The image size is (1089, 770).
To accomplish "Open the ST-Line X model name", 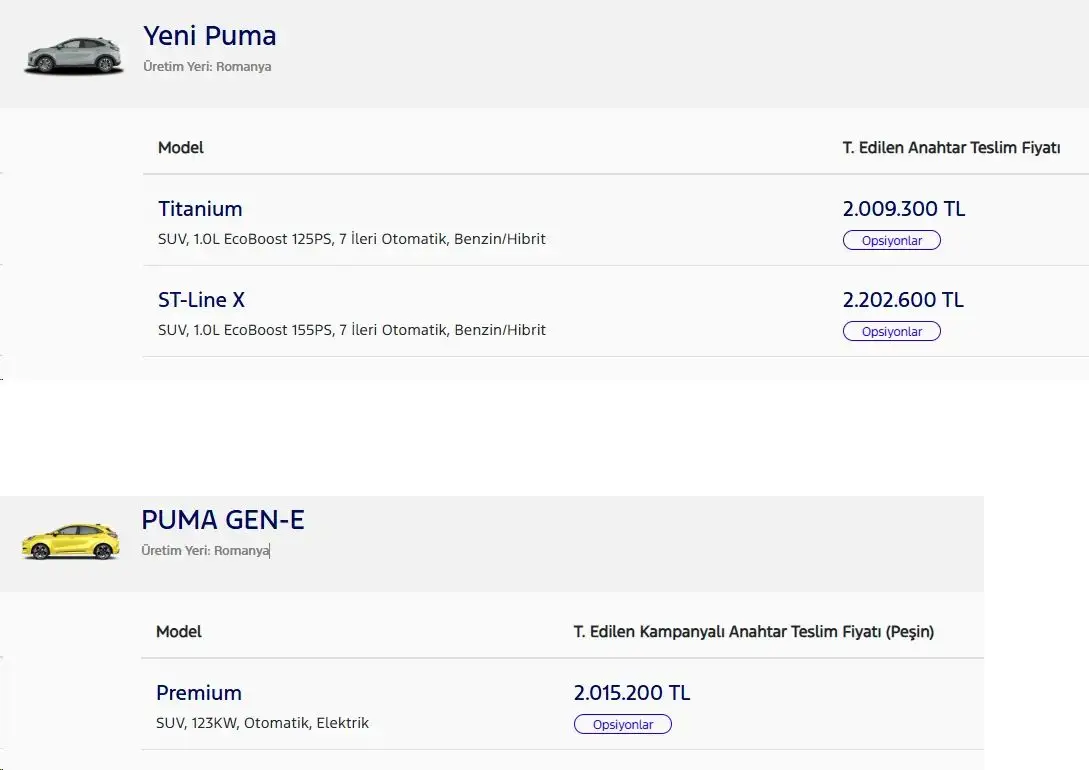I will [x=201, y=300].
